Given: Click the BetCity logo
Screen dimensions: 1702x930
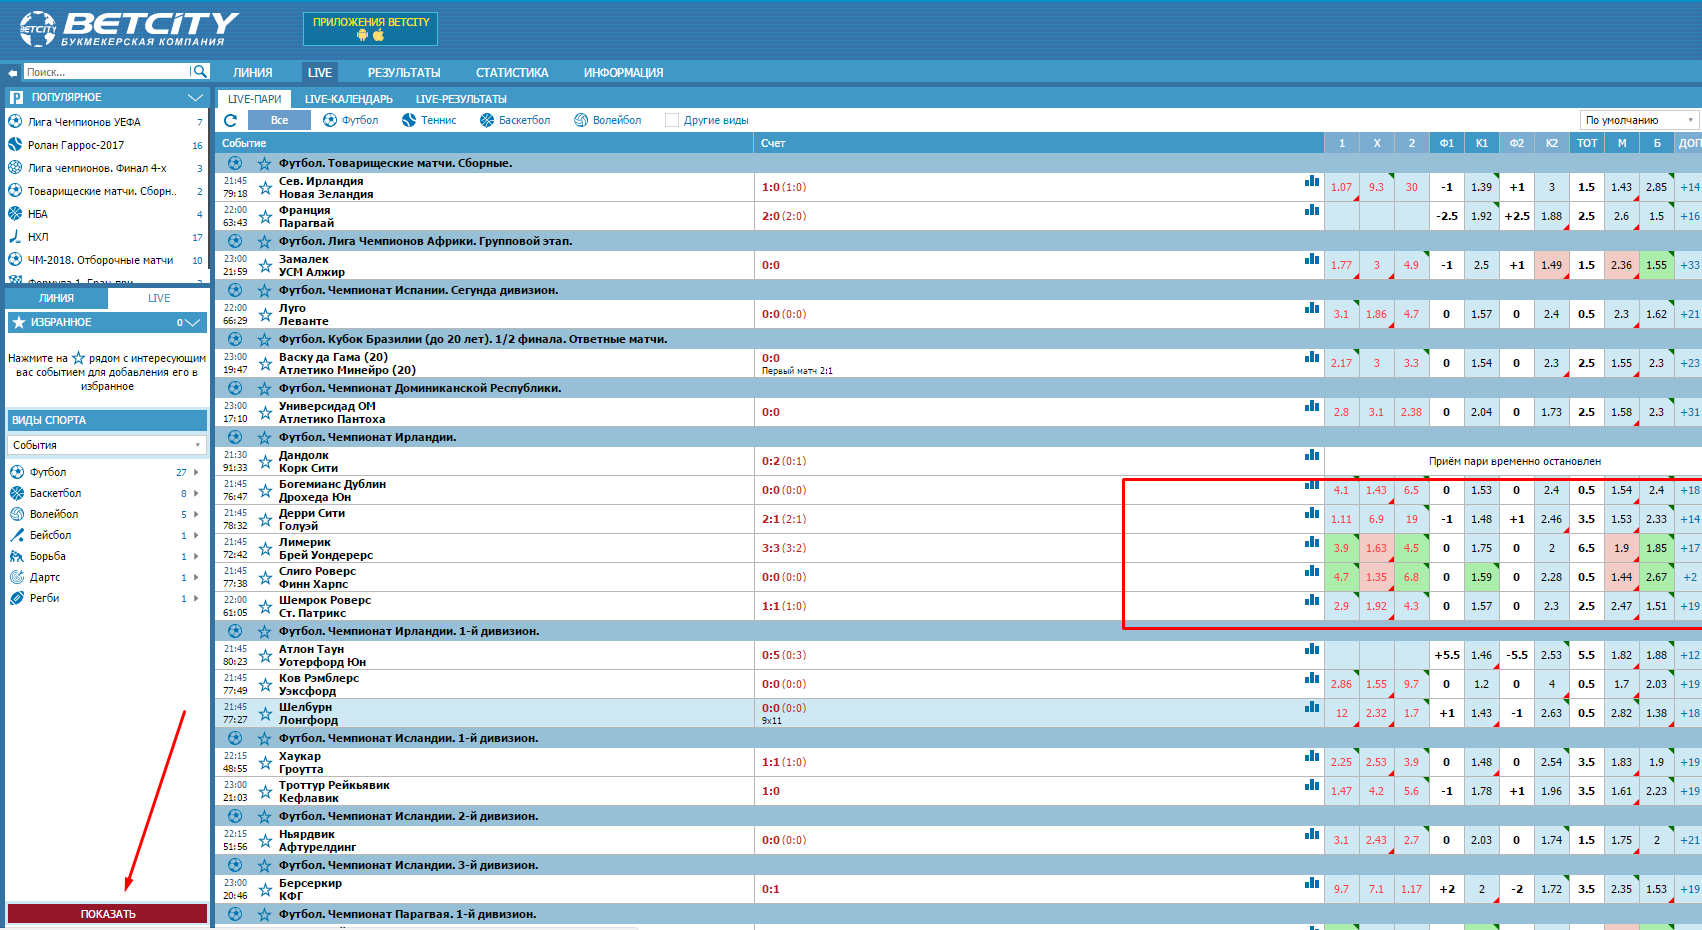Looking at the screenshot, I should pos(129,29).
